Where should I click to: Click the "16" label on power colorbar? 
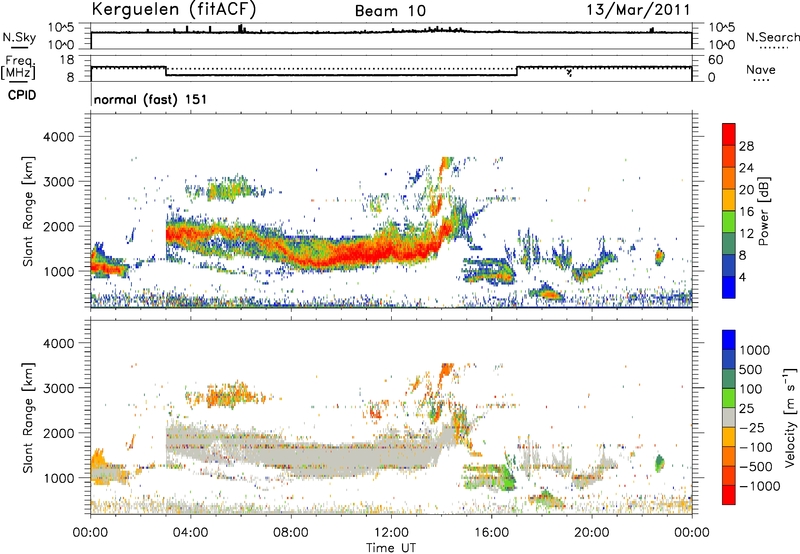click(x=746, y=212)
